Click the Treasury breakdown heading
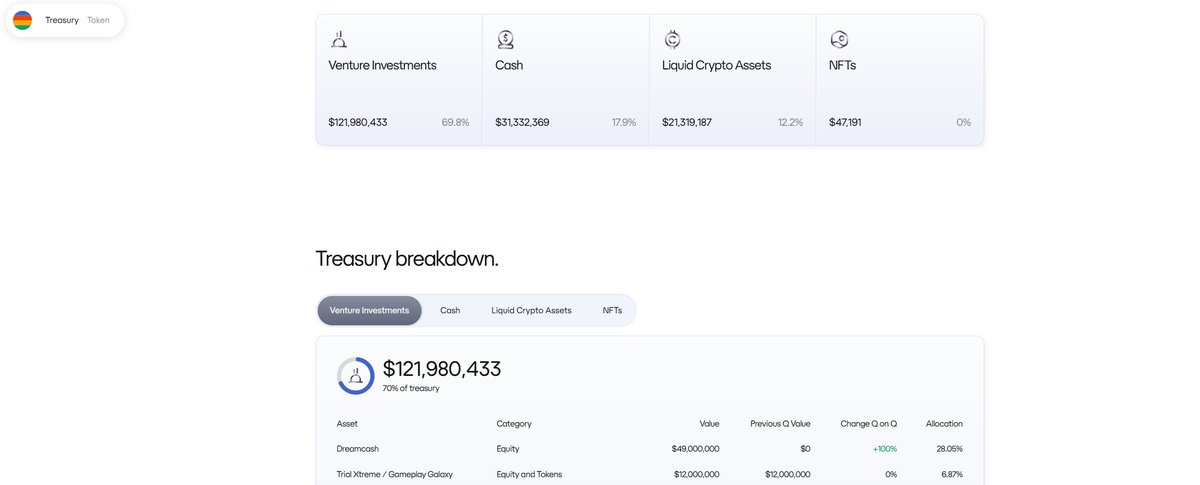This screenshot has width=1200, height=485. [x=407, y=258]
